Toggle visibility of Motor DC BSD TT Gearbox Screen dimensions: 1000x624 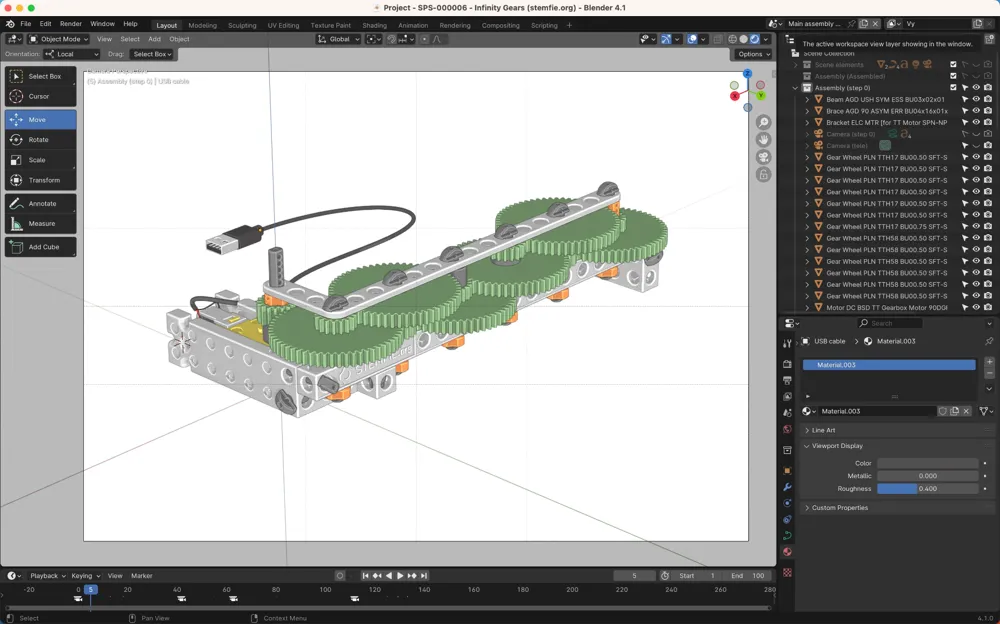(x=975, y=307)
